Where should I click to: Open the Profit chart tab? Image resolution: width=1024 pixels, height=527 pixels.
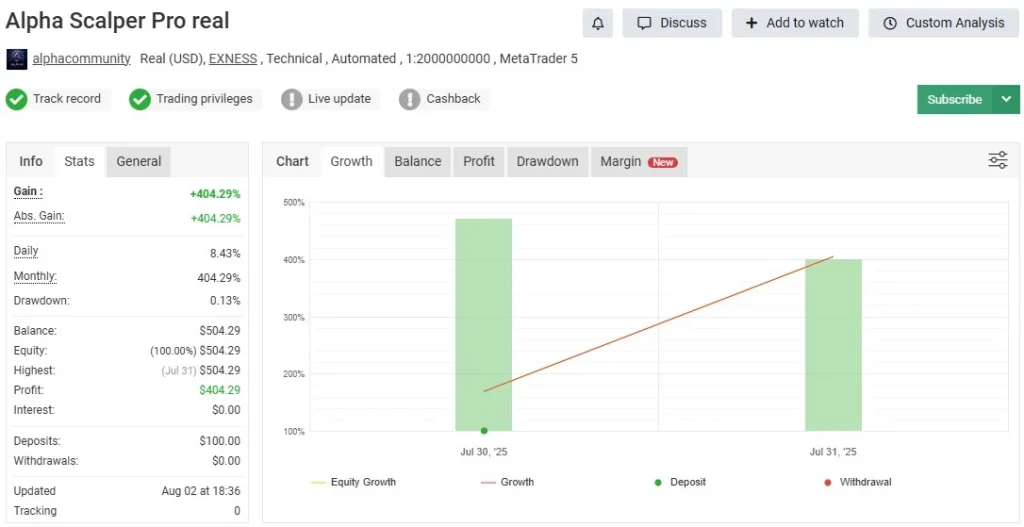coord(479,161)
